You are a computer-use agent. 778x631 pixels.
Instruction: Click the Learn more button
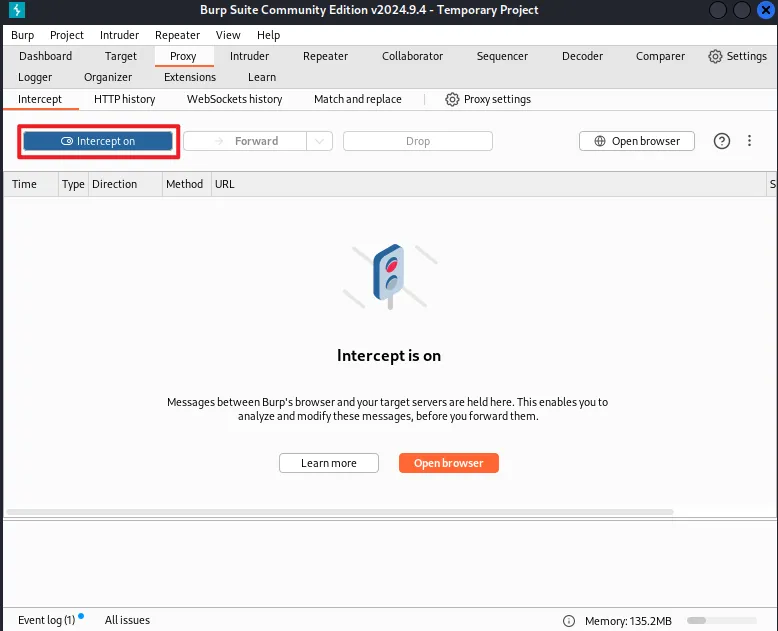[328, 463]
